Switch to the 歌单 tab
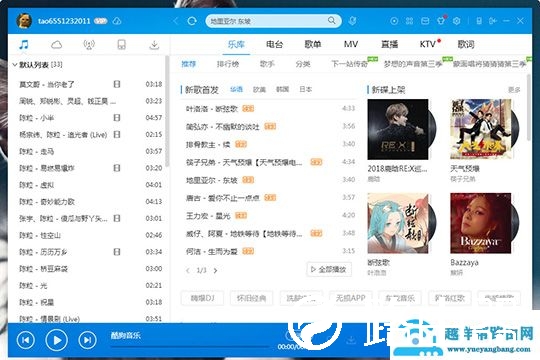 (x=313, y=44)
